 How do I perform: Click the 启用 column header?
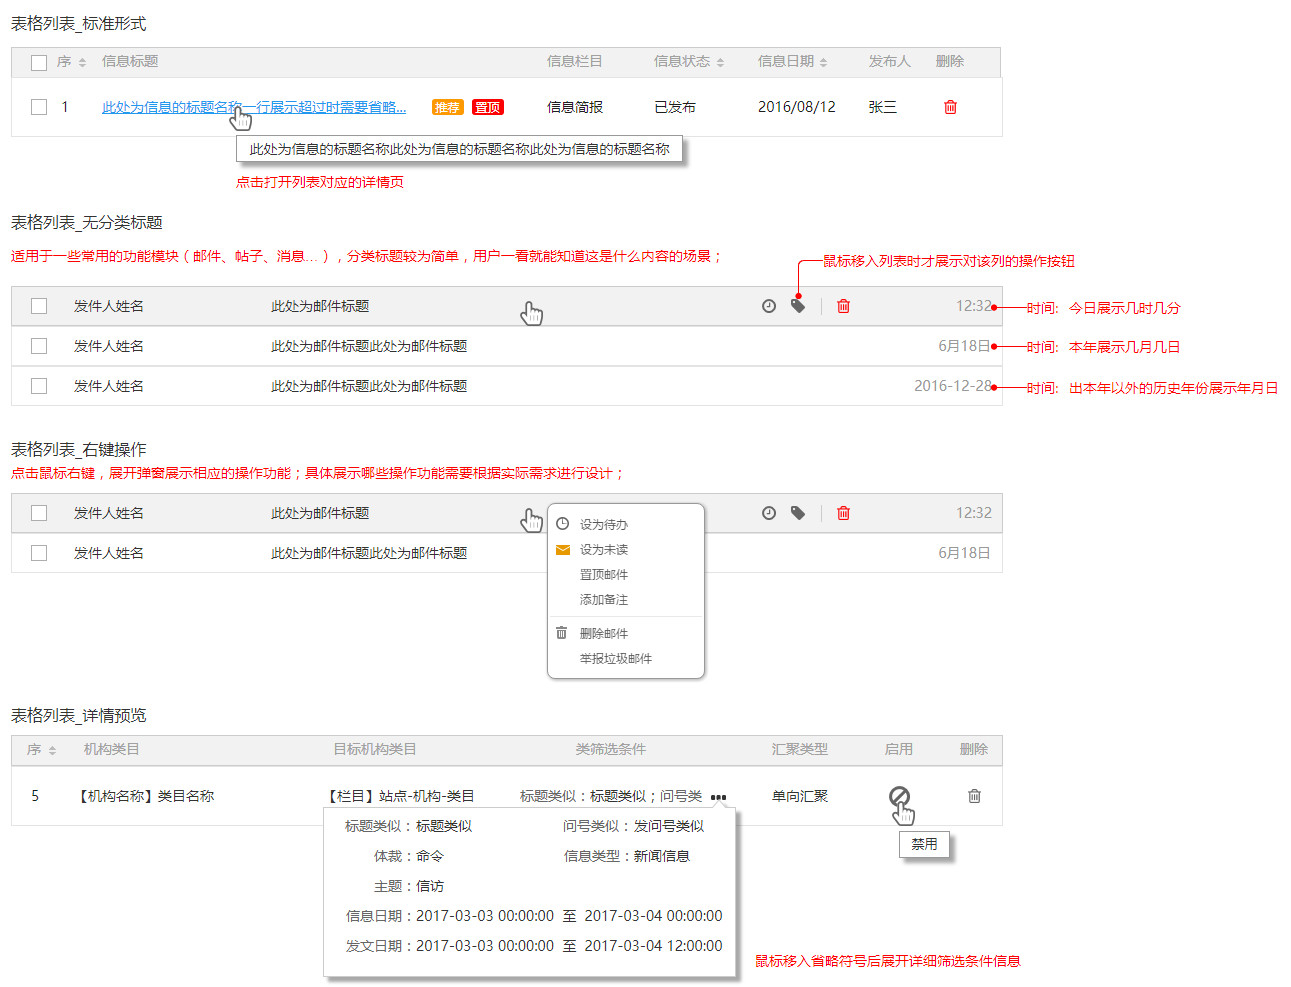[x=899, y=749]
